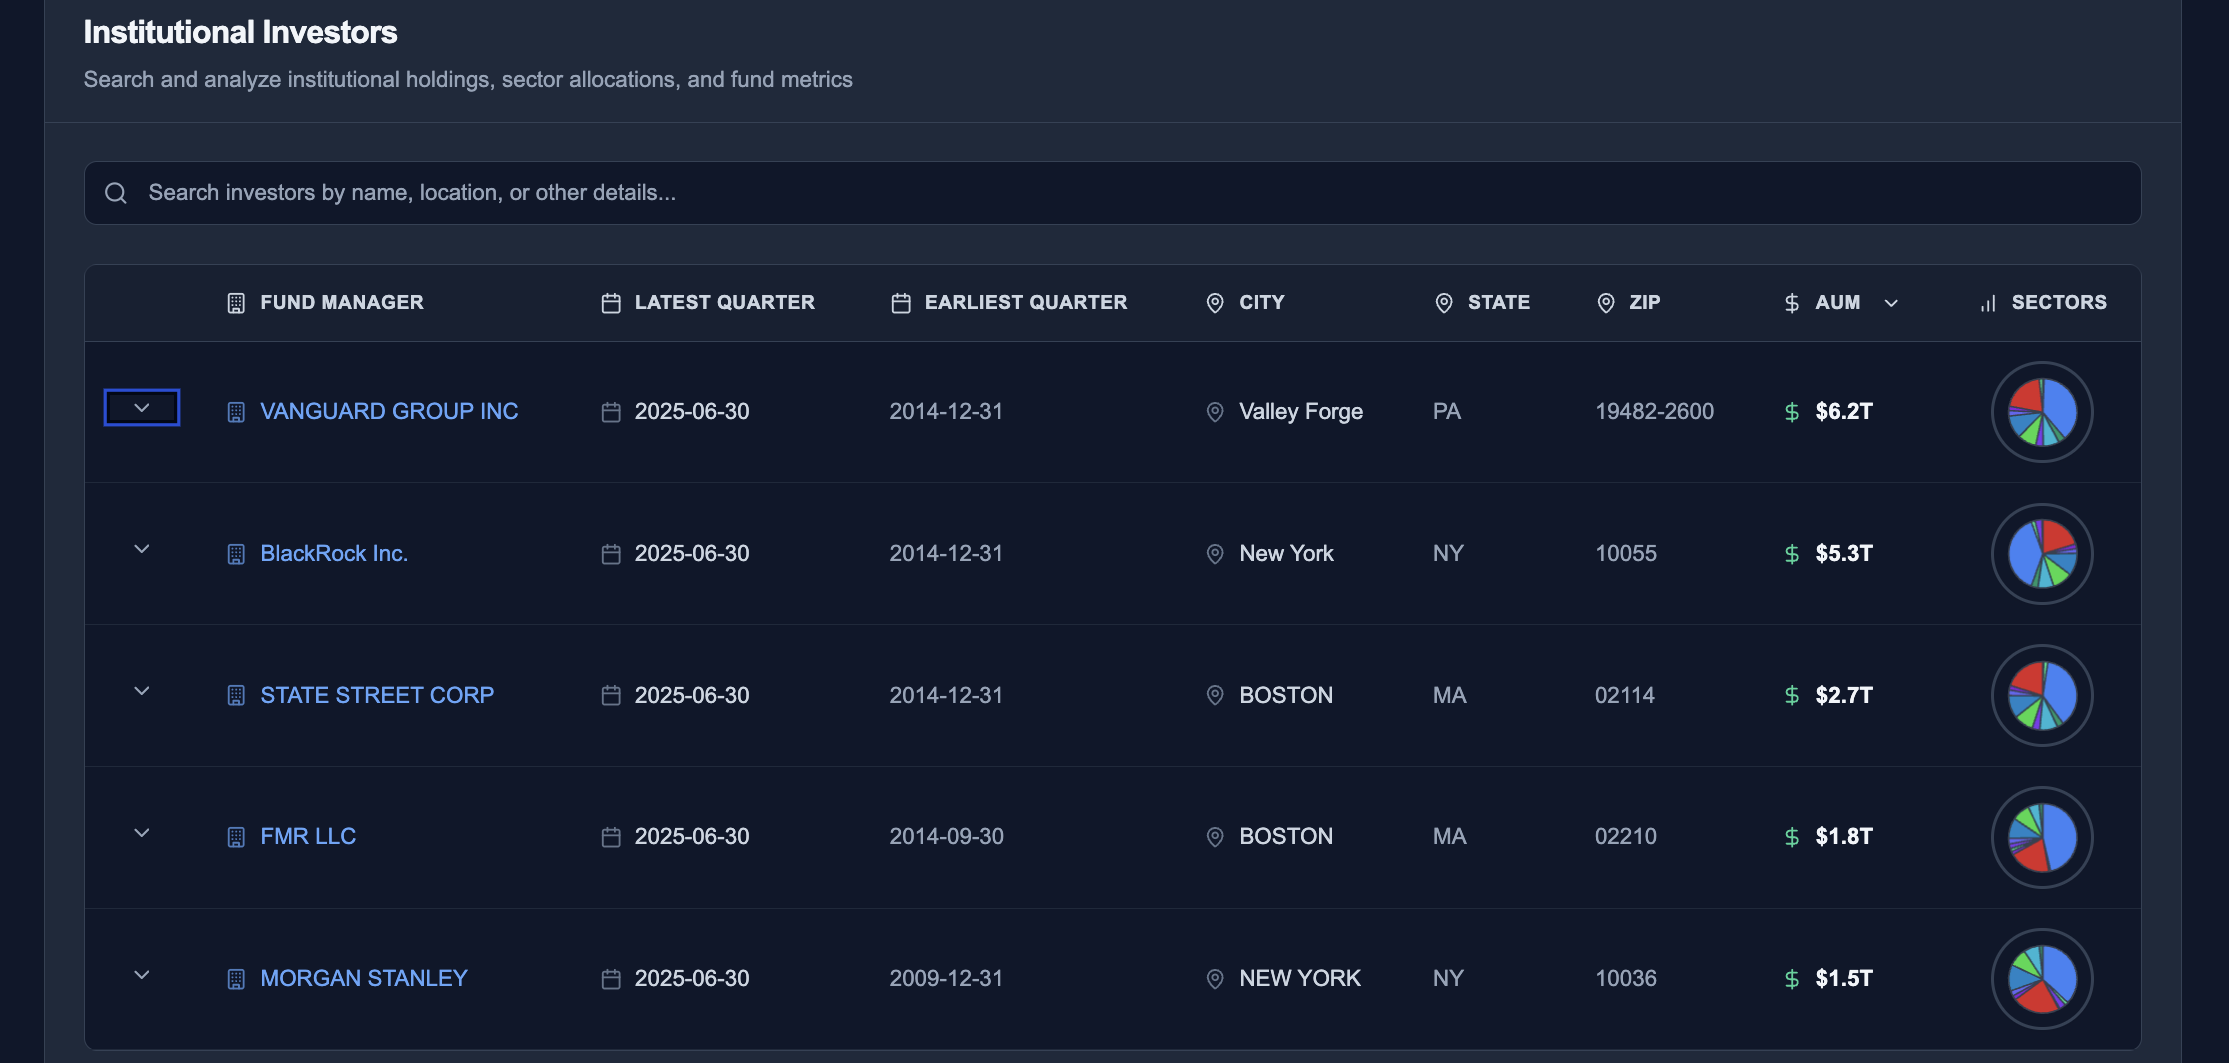Click the magnifier icon in the search bar
Viewport: 2229px width, 1063px height.
[x=116, y=192]
